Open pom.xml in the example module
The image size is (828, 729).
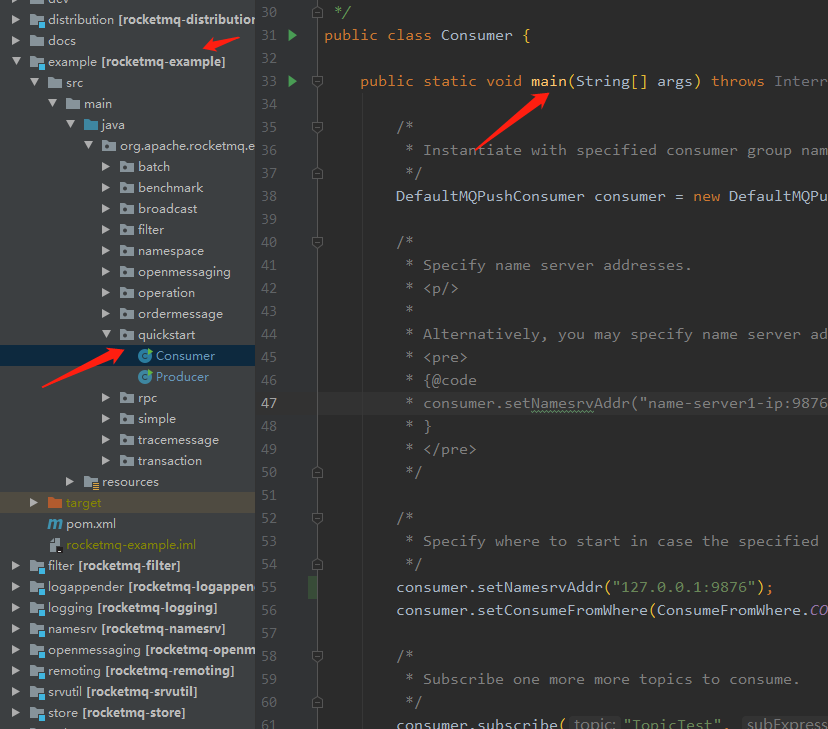(91, 524)
